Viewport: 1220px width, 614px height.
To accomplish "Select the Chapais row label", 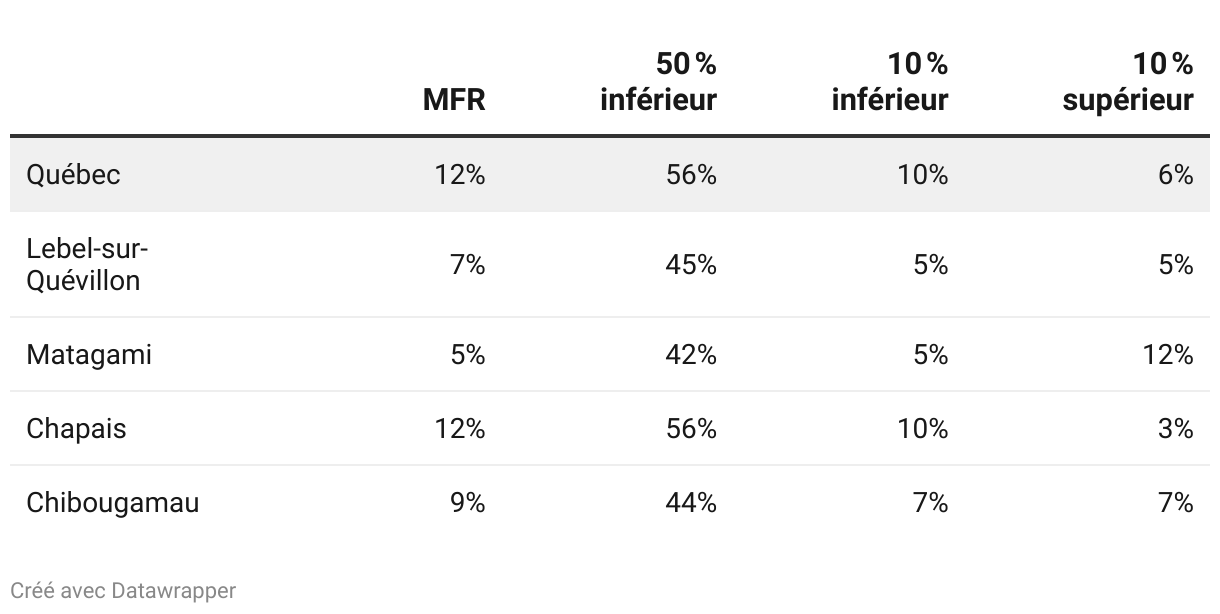I will pyautogui.click(x=76, y=429).
